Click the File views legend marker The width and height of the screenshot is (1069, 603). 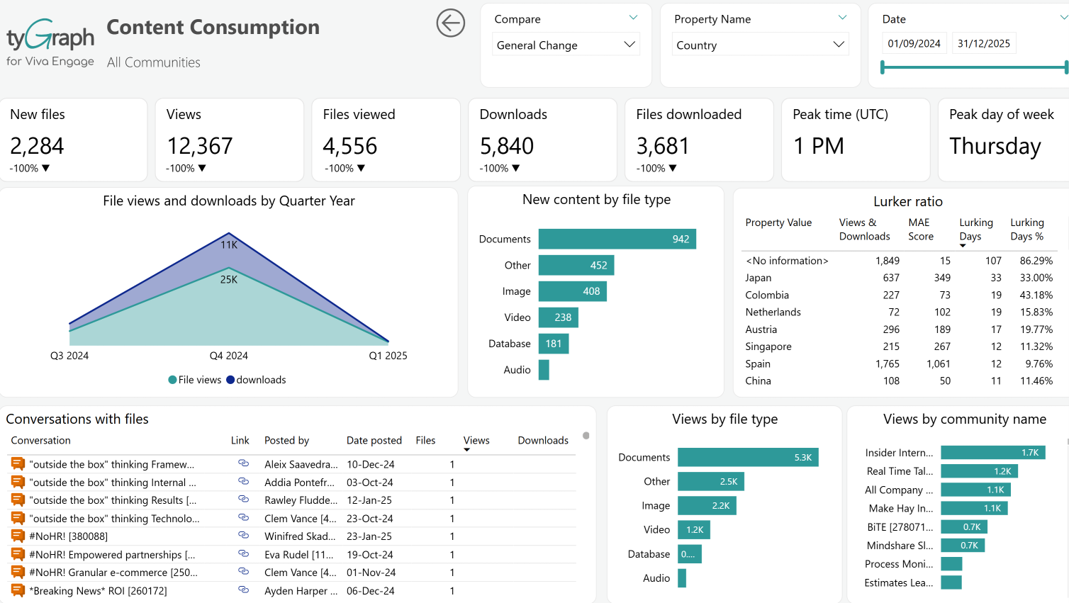coord(172,380)
